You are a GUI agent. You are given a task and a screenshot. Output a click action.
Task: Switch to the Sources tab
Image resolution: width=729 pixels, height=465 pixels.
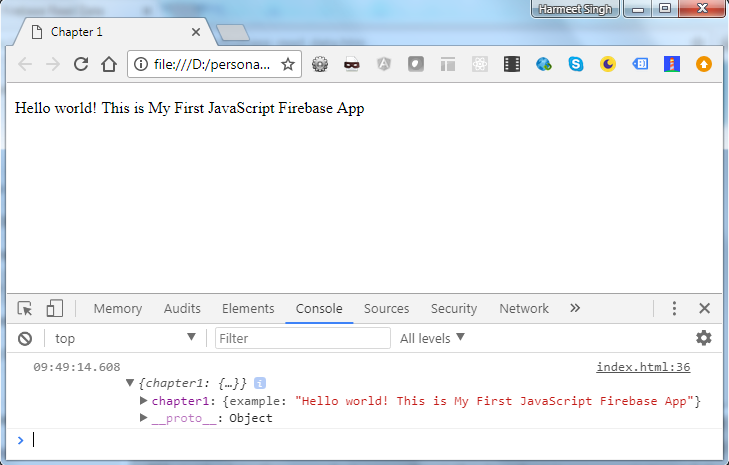[x=386, y=309]
